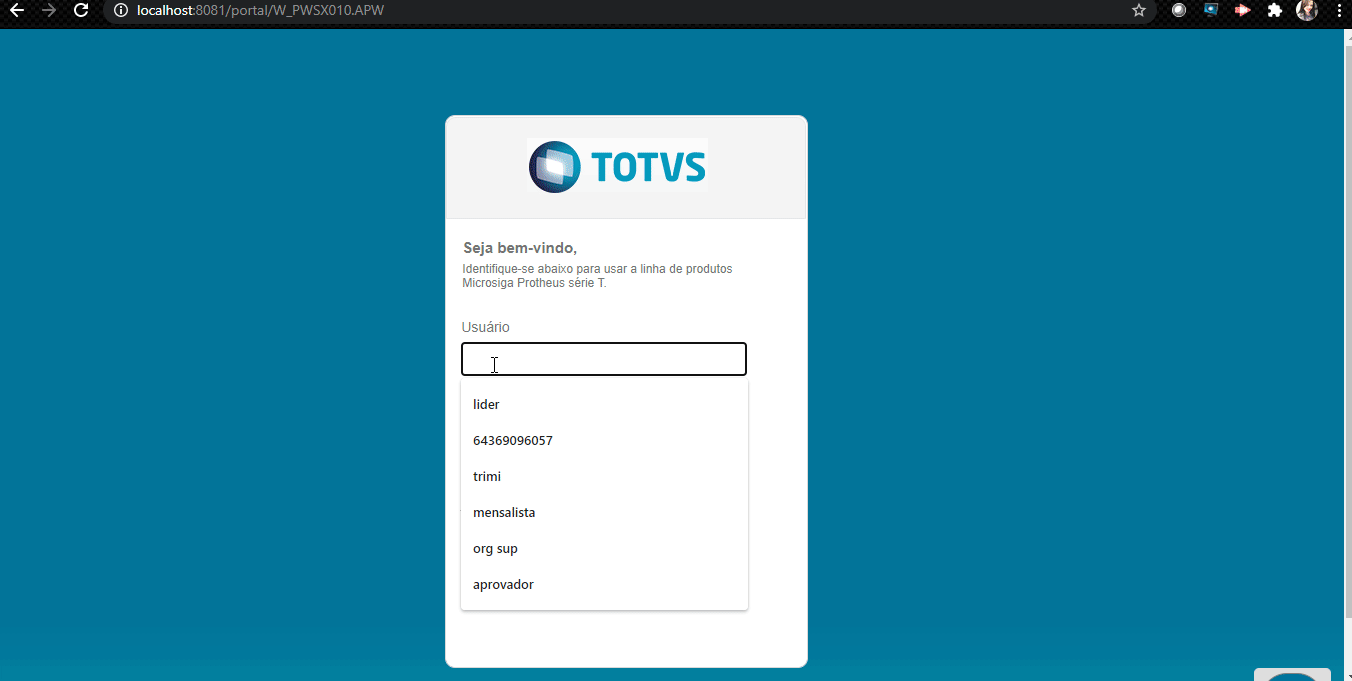This screenshot has width=1352, height=681.
Task: Click the TOTVS logo
Action: (617, 166)
